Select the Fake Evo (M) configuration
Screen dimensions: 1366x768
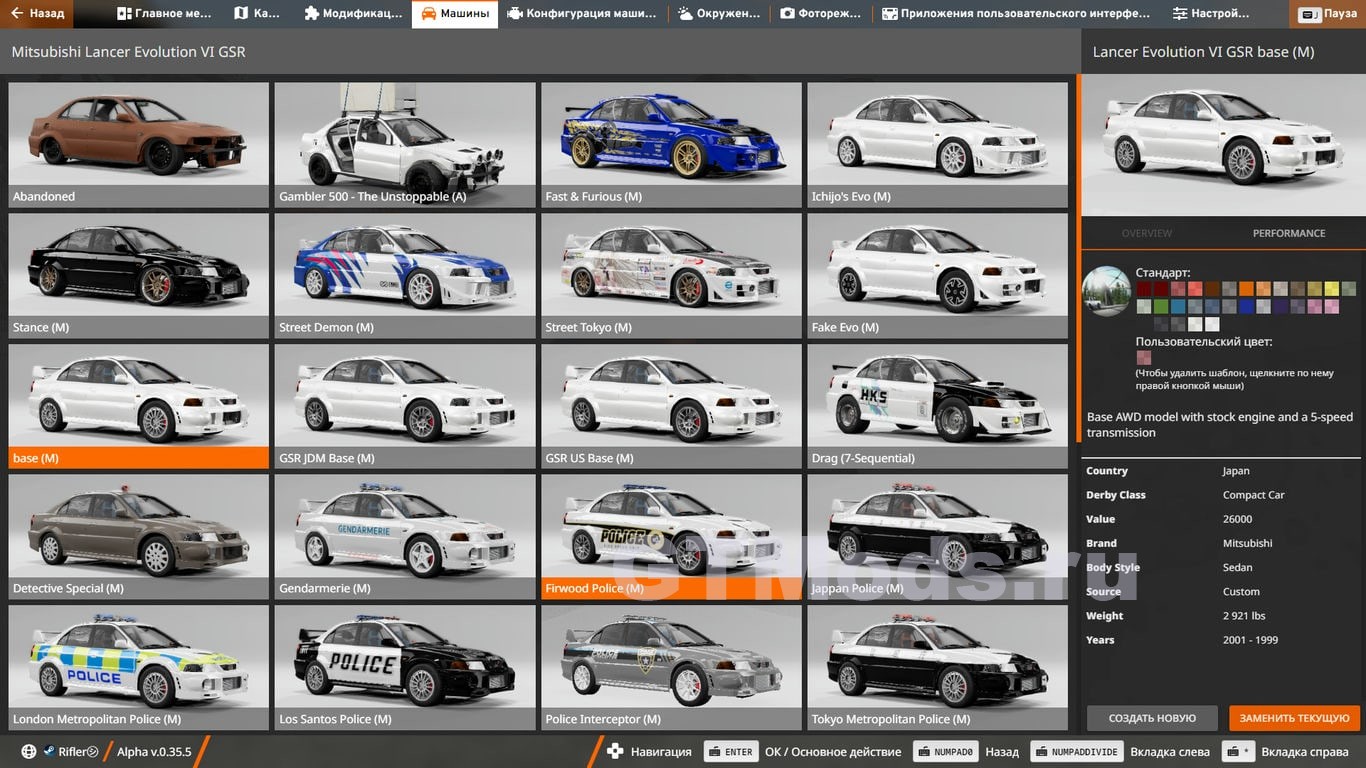(x=937, y=276)
